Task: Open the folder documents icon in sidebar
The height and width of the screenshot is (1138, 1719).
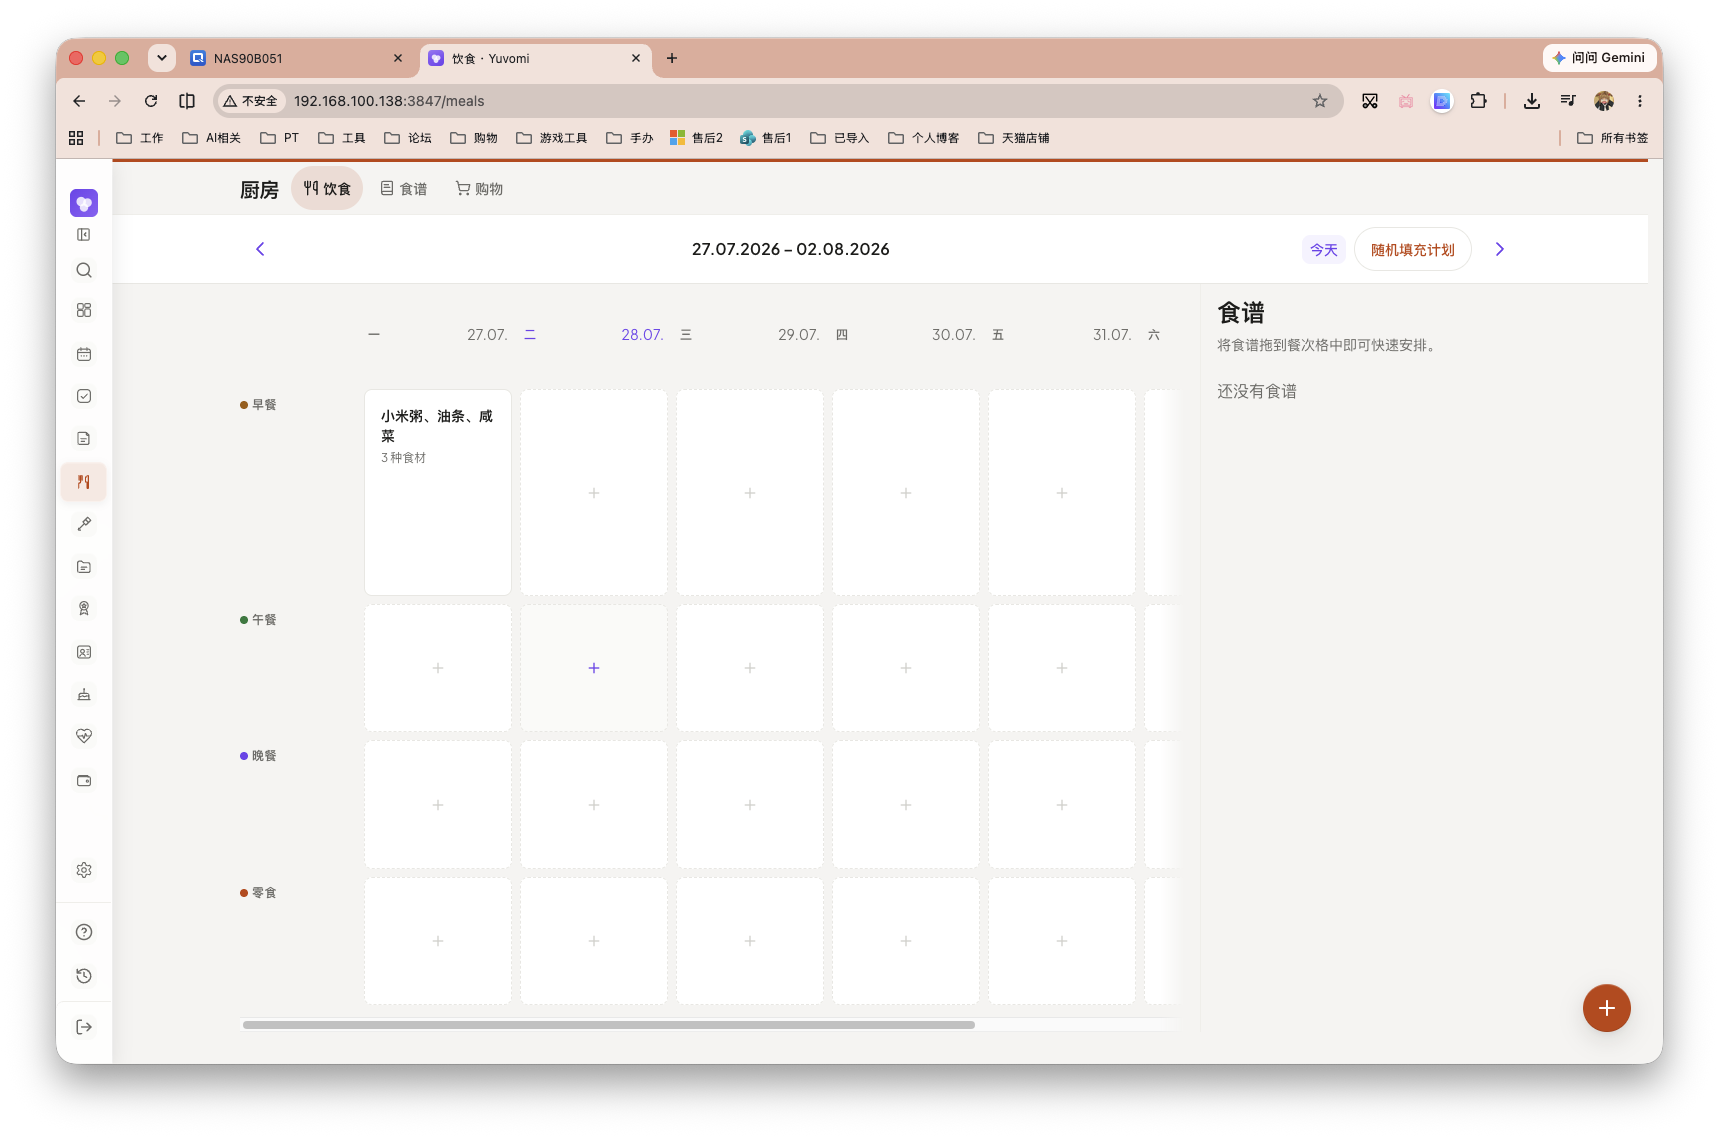Action: pyautogui.click(x=84, y=566)
